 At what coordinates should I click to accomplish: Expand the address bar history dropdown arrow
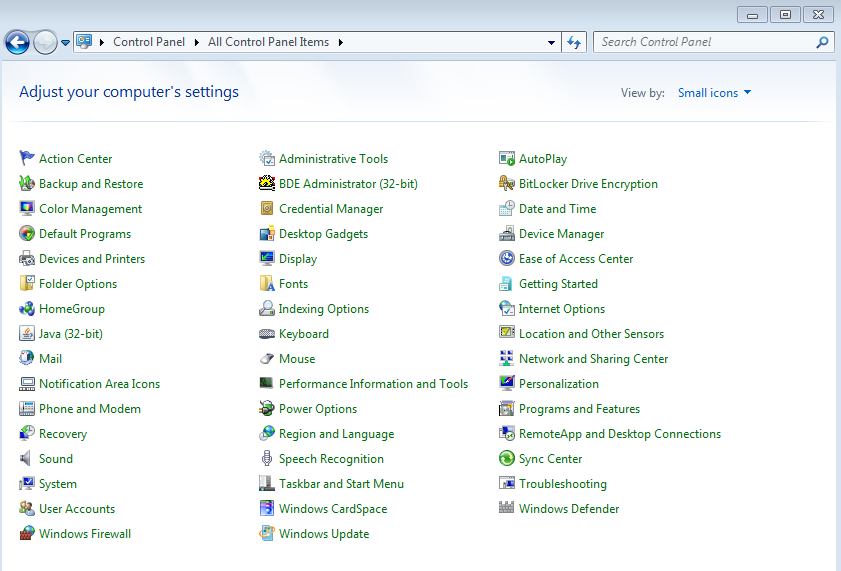551,42
